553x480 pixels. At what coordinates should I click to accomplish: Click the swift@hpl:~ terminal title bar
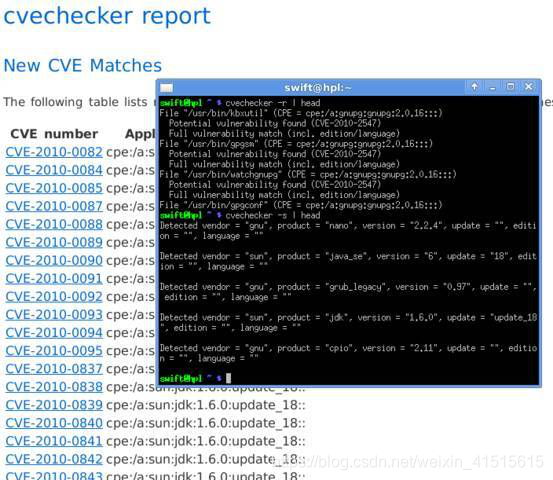pyautogui.click(x=318, y=87)
